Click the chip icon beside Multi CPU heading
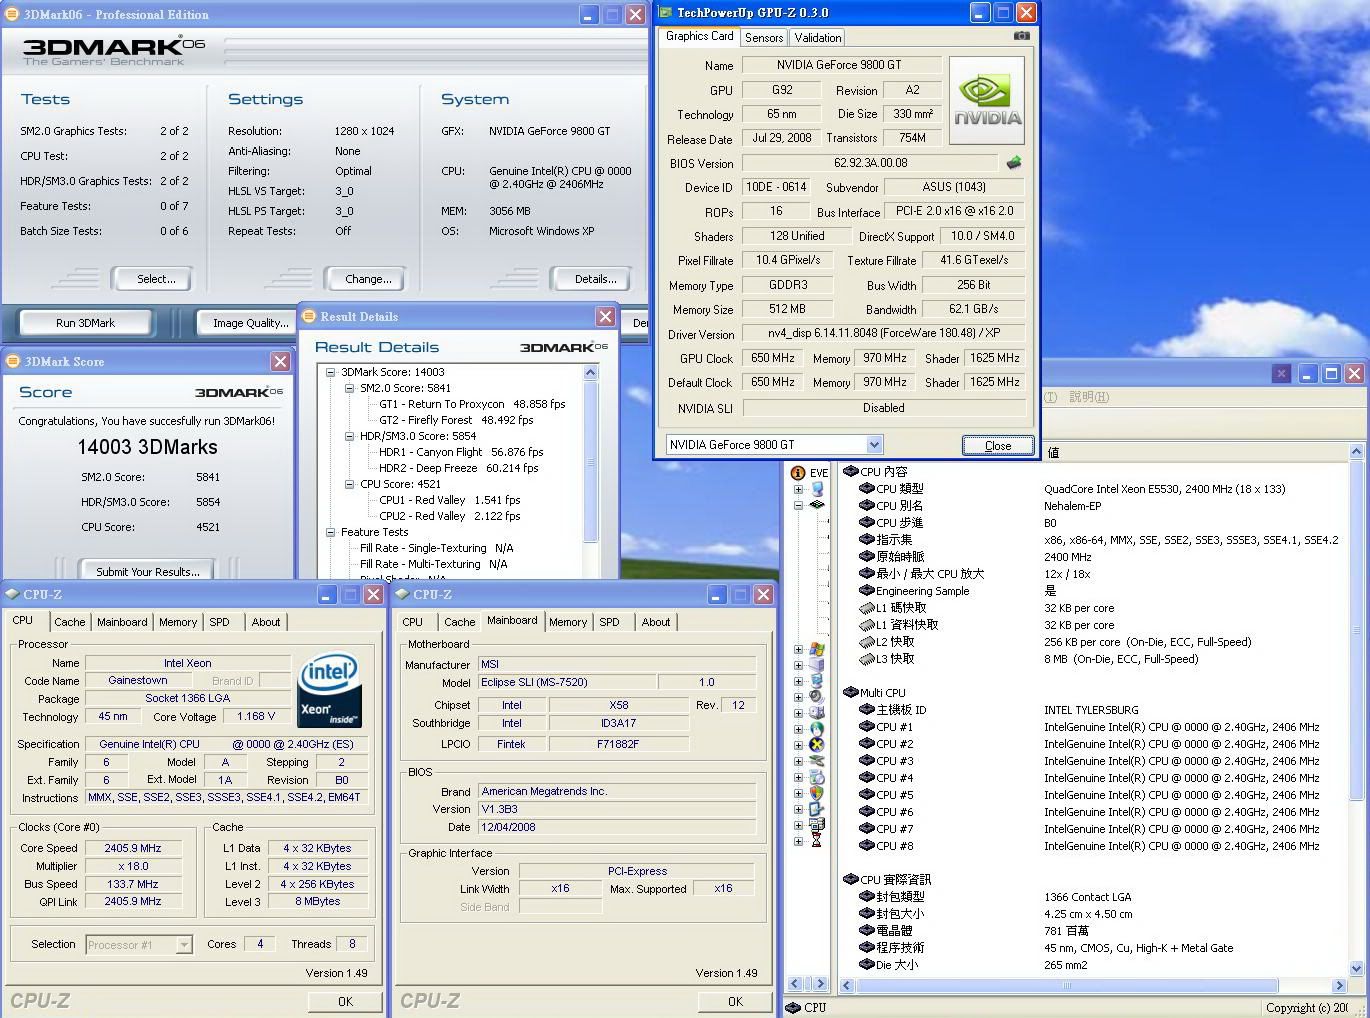Image resolution: width=1370 pixels, height=1018 pixels. [x=851, y=692]
